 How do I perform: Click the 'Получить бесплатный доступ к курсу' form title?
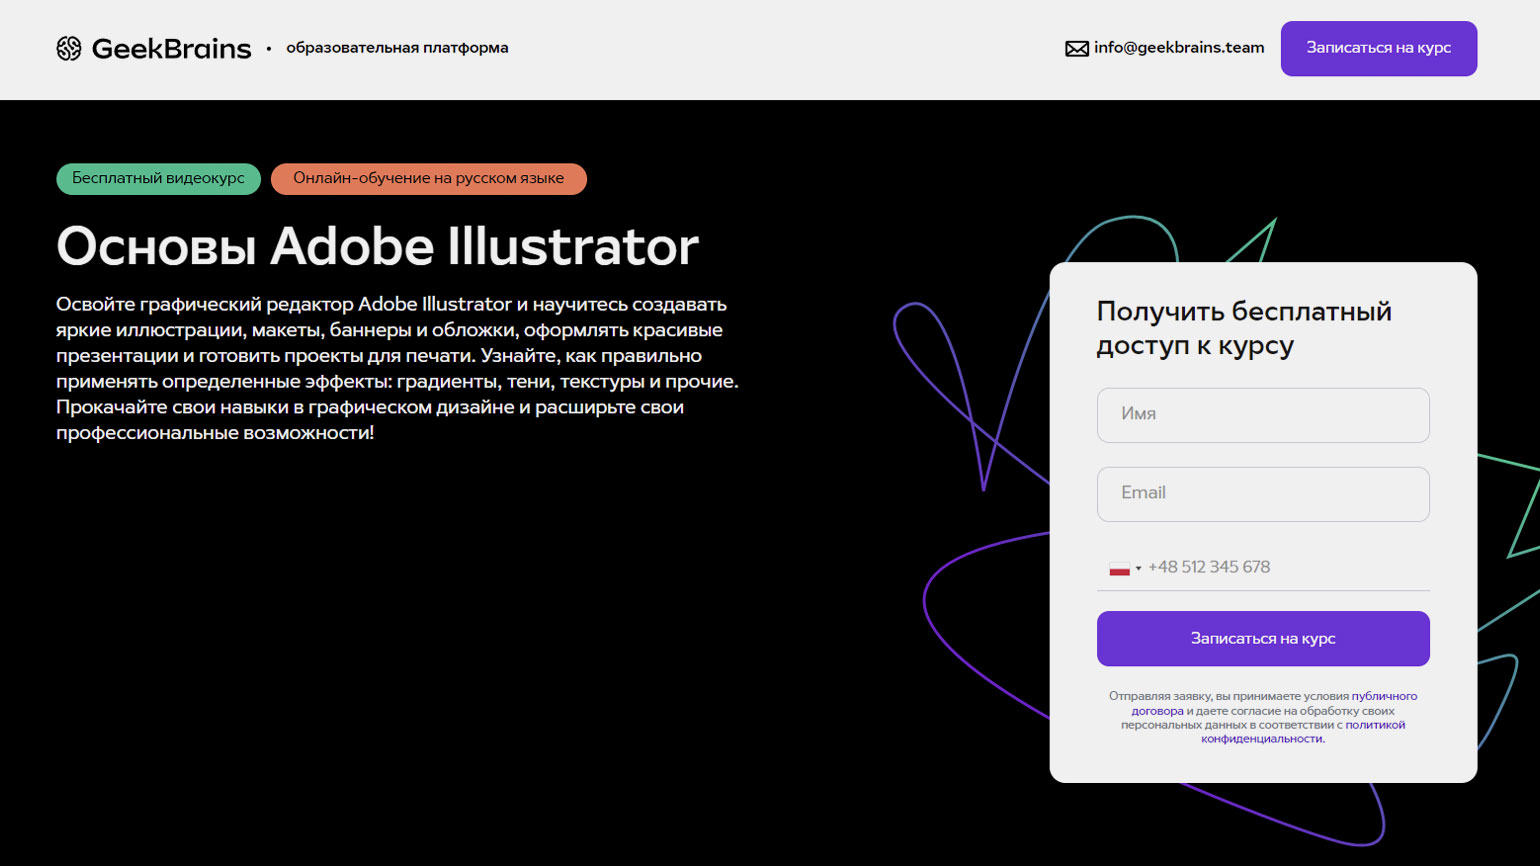pos(1244,328)
